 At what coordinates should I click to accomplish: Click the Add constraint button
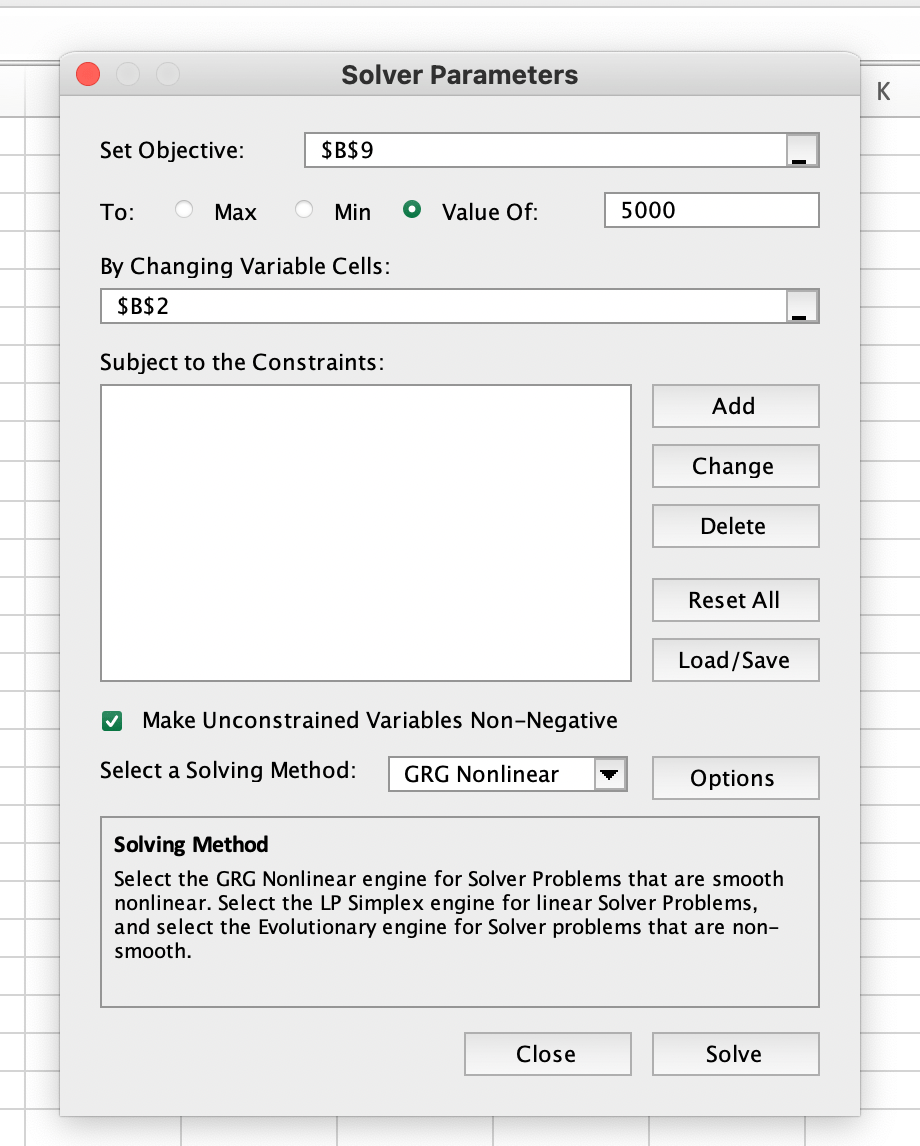click(x=735, y=406)
